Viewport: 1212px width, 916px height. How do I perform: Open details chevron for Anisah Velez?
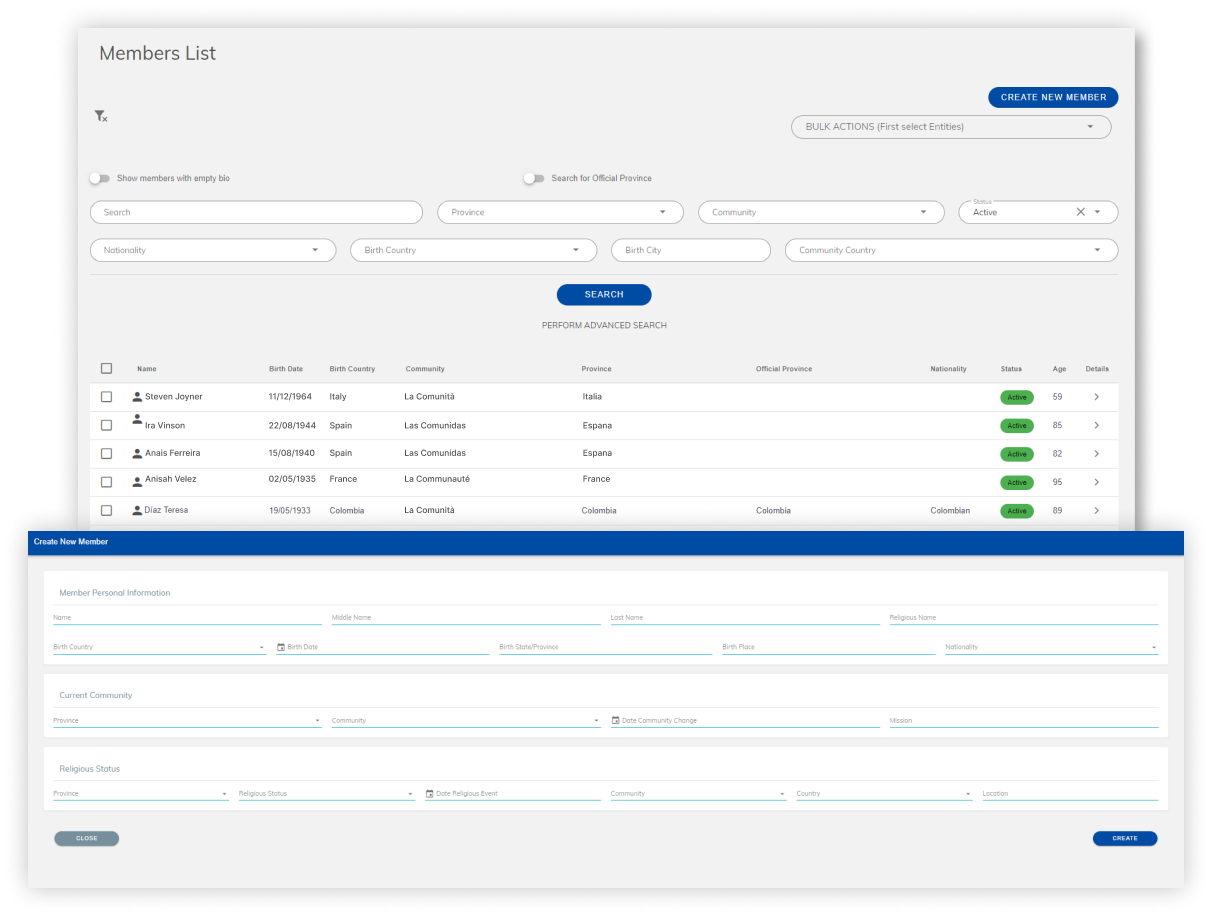coord(1097,481)
